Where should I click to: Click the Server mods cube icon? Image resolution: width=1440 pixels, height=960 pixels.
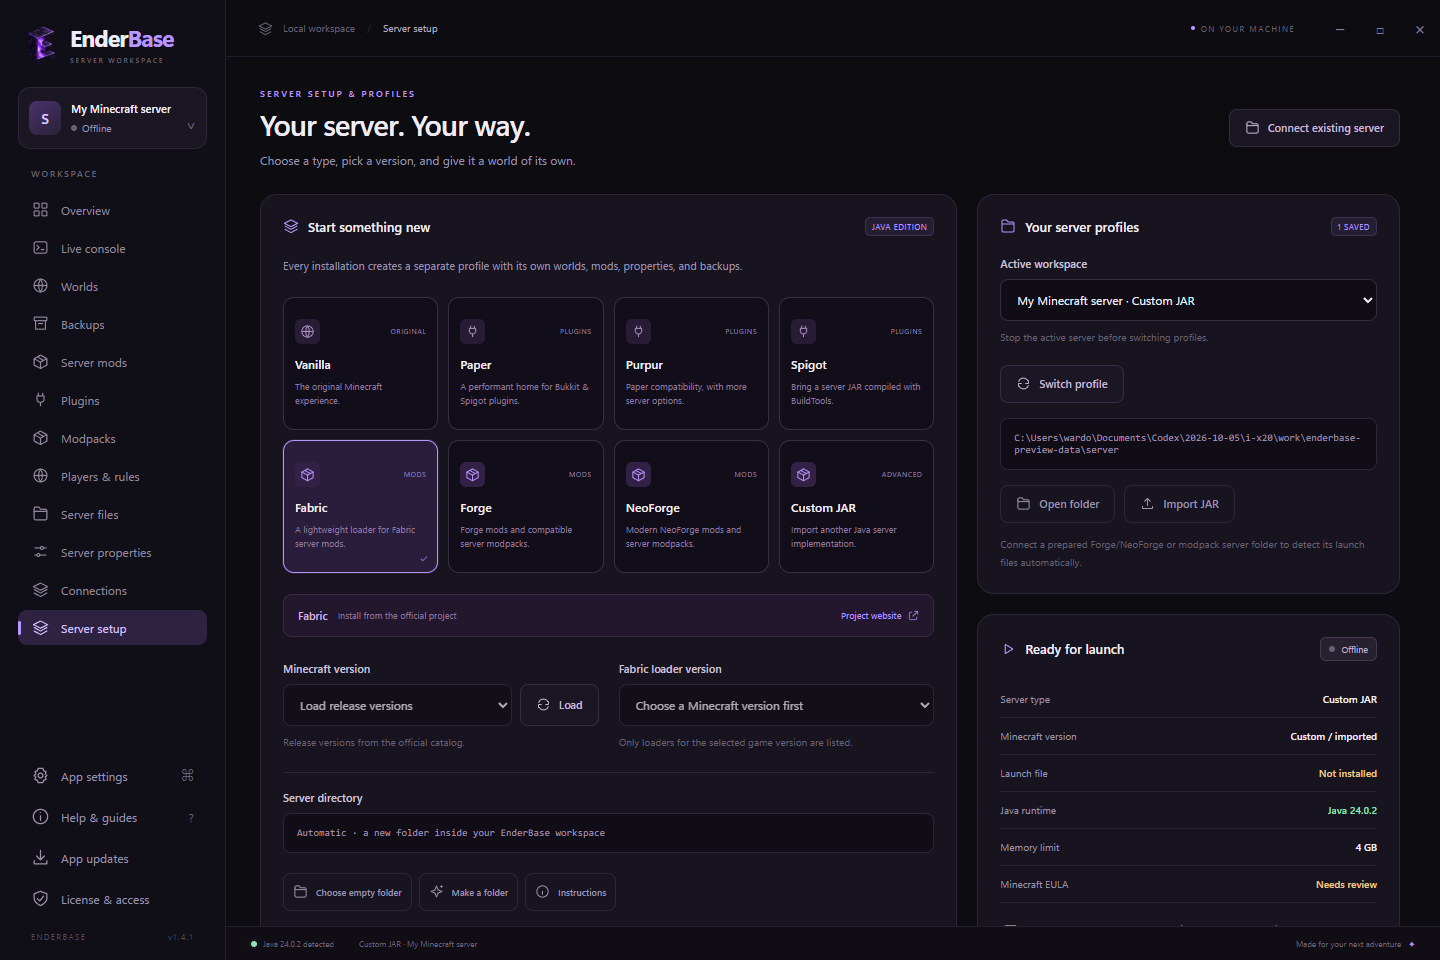40,362
